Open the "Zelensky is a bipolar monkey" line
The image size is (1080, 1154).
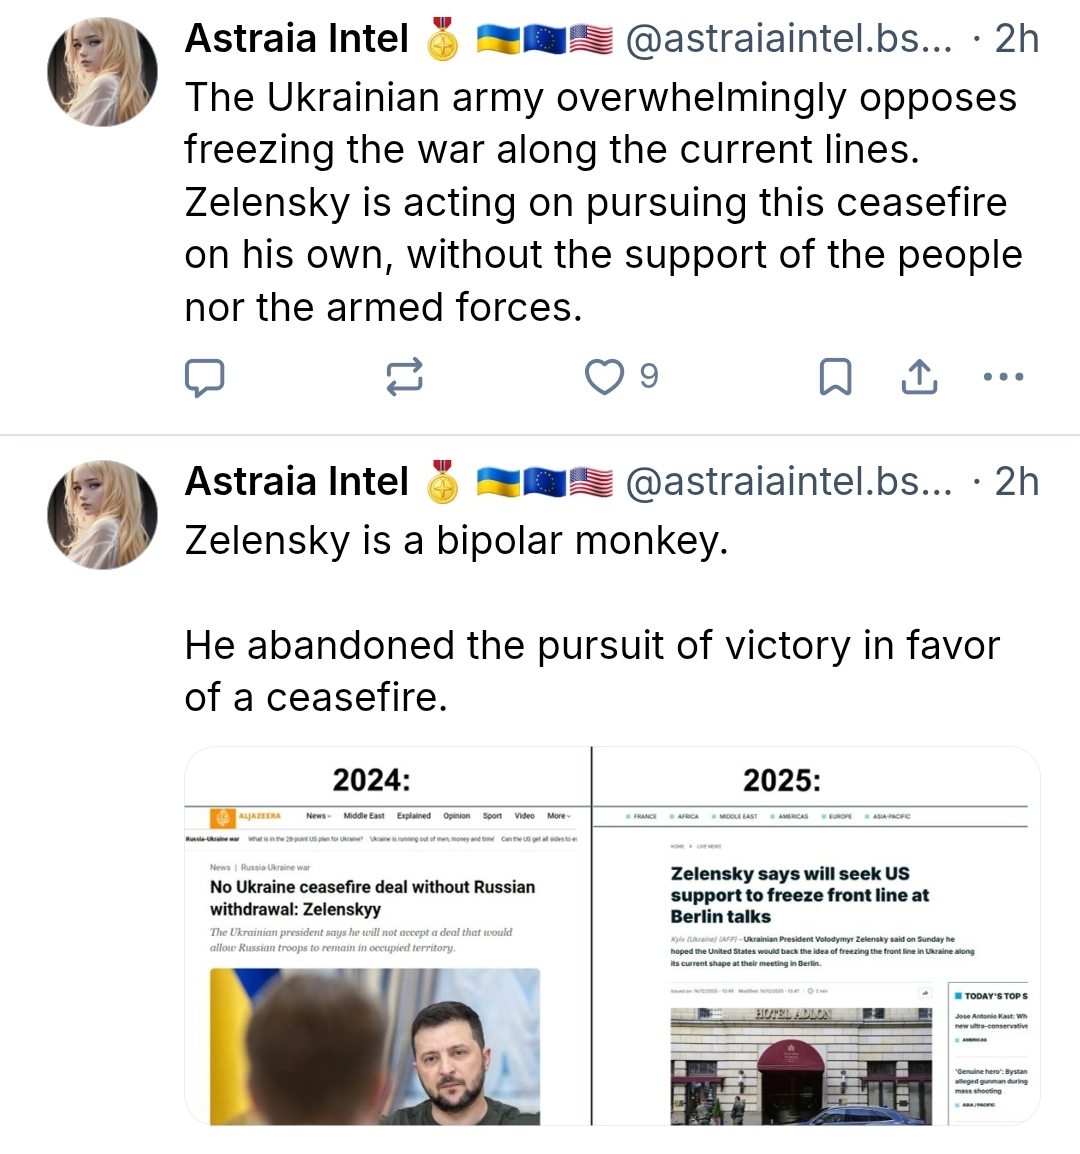coord(456,541)
